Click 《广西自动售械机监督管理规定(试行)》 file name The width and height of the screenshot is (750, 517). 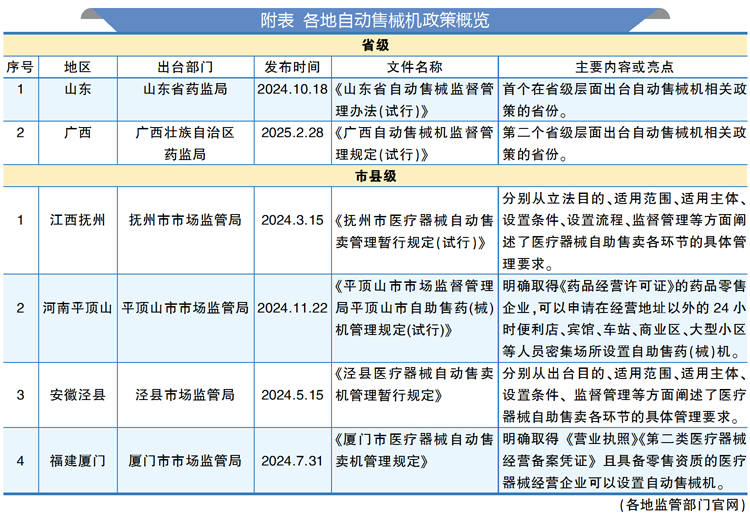(414, 143)
